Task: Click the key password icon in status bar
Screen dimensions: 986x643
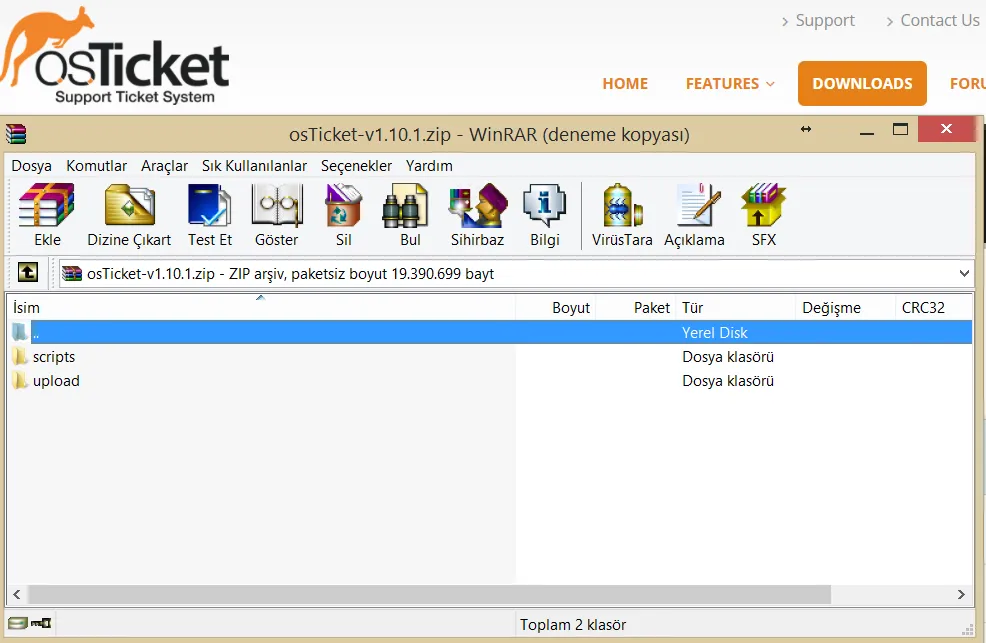Action: tap(41, 623)
